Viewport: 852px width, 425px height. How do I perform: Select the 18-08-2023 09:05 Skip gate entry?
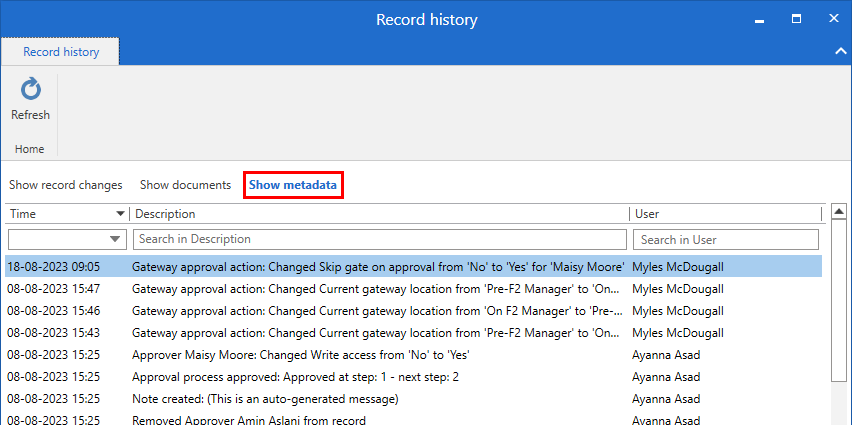point(378,267)
